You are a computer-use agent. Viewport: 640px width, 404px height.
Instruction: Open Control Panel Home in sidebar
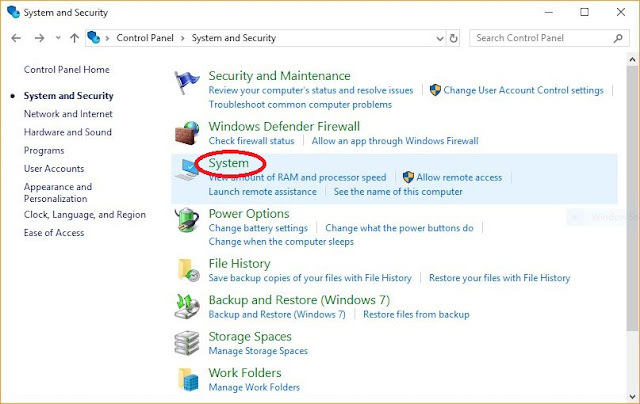click(67, 69)
